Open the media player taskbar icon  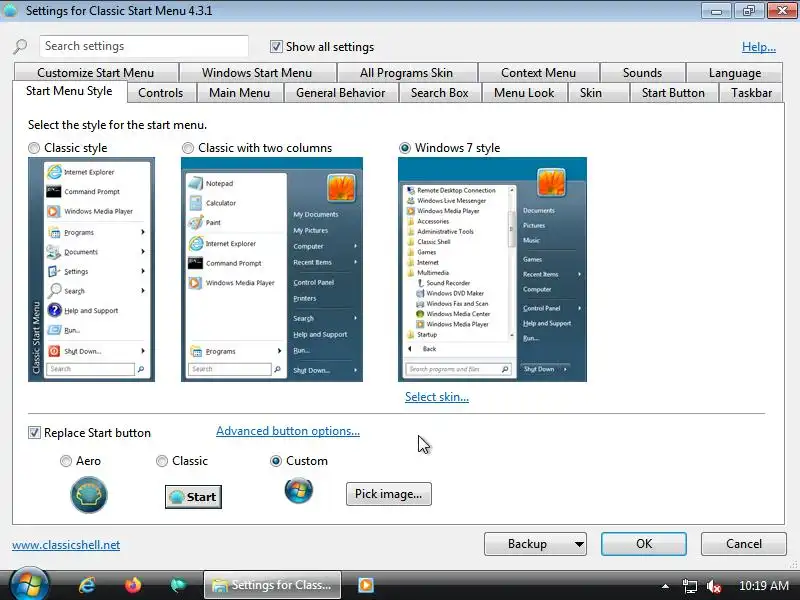pos(366,585)
